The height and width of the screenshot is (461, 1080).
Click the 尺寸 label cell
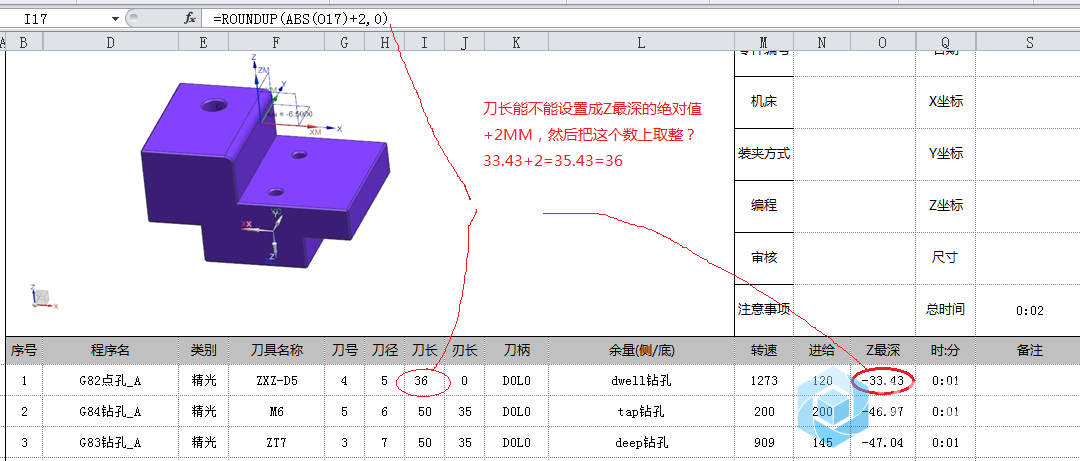[x=946, y=258]
